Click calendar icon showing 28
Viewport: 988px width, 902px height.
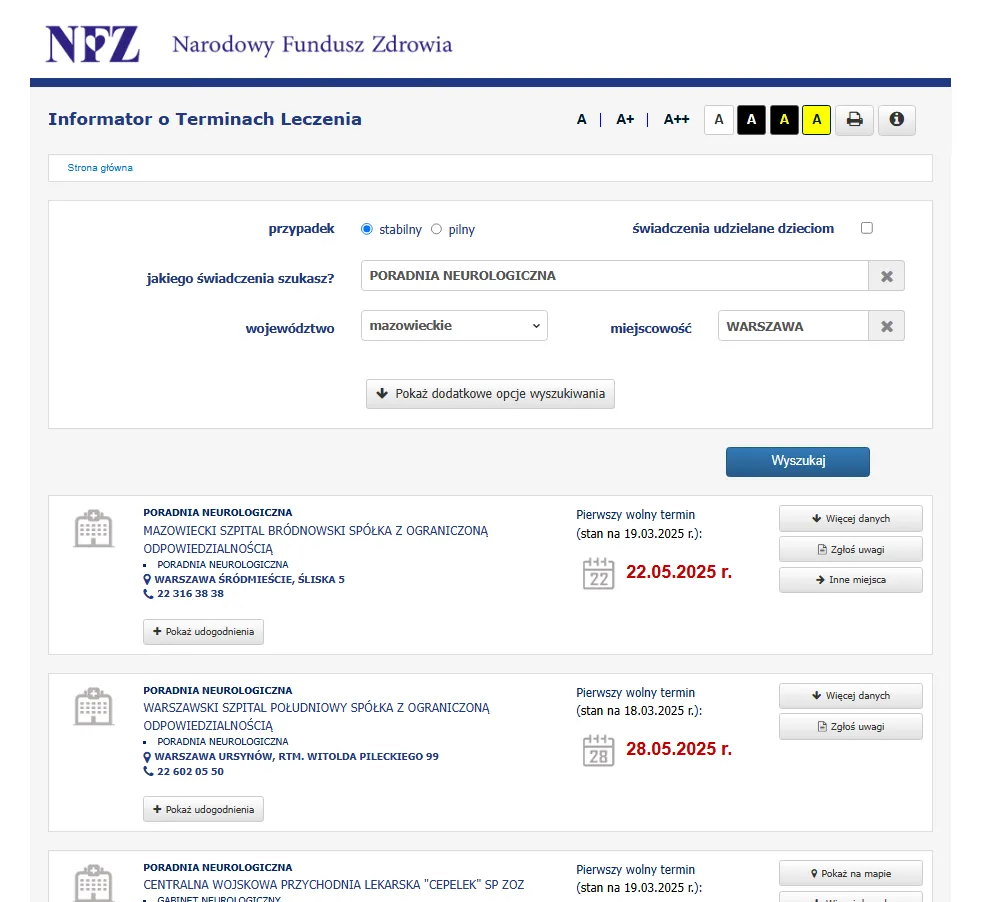598,750
